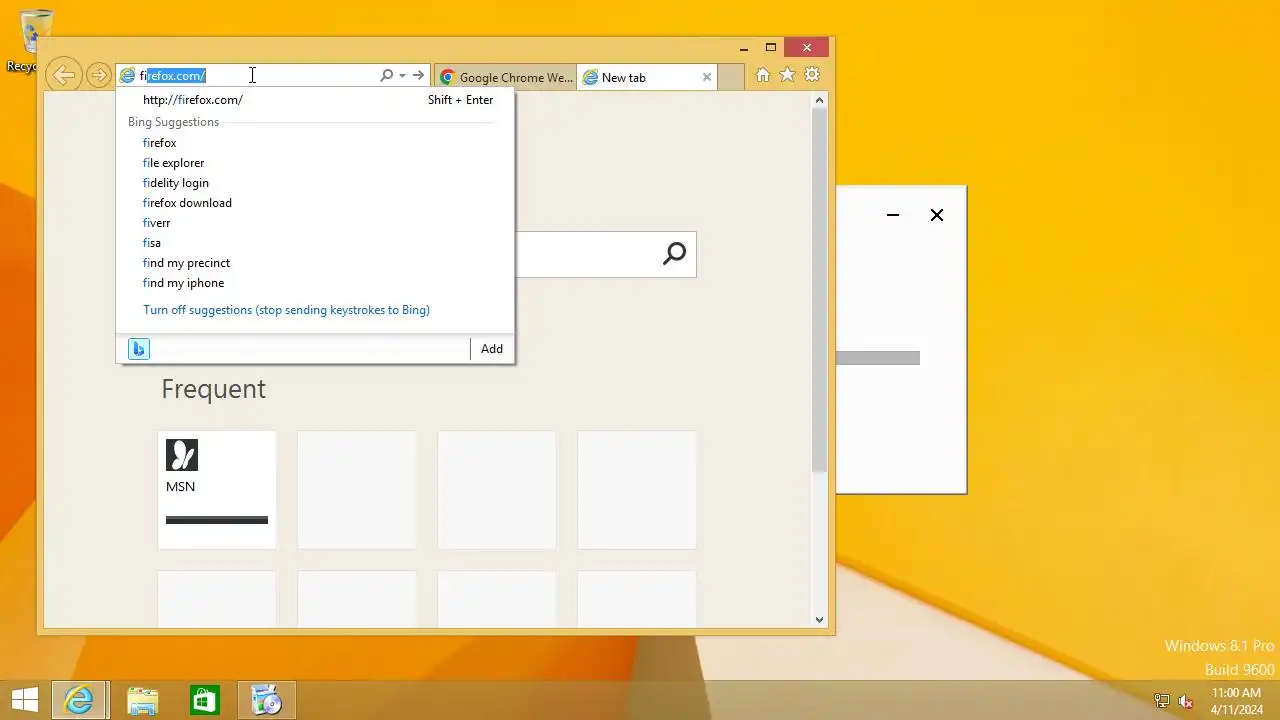Choose the 'fisa' suggestion
This screenshot has height=720, width=1280.
[316, 243]
